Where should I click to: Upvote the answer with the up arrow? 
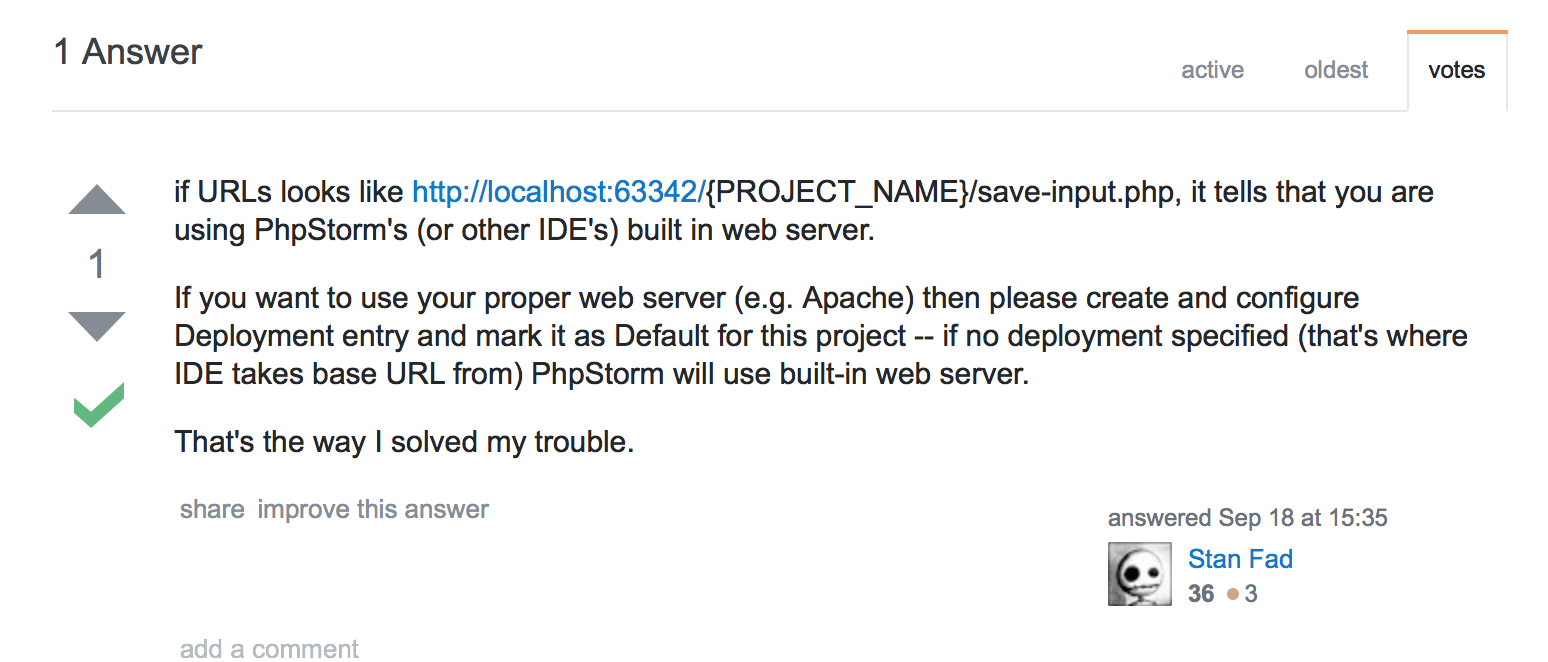97,200
